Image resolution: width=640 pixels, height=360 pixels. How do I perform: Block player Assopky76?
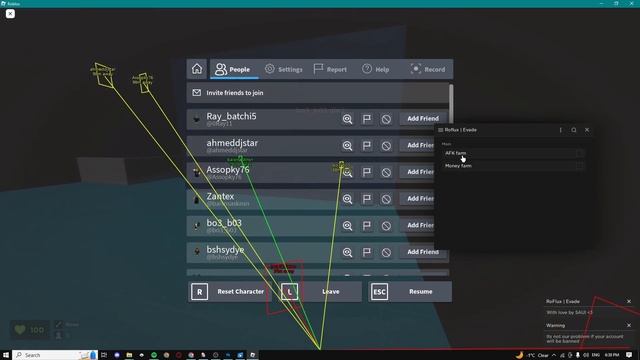(386, 172)
